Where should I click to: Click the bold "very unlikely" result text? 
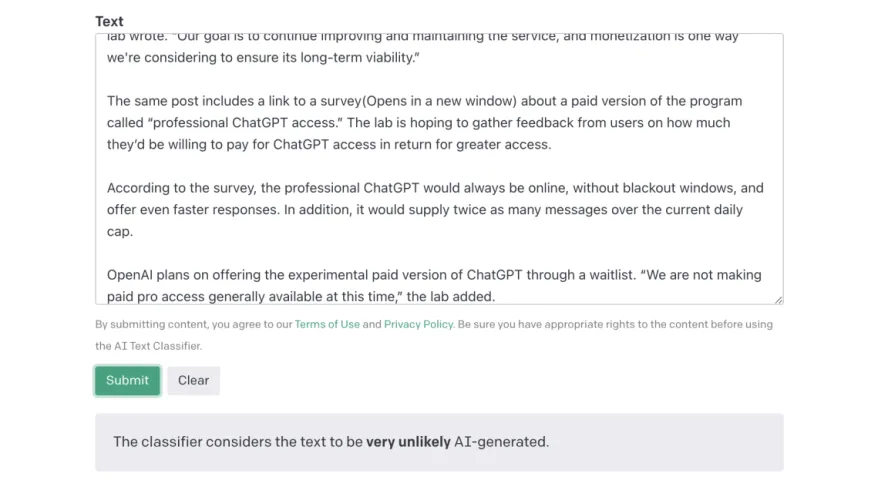click(x=408, y=441)
